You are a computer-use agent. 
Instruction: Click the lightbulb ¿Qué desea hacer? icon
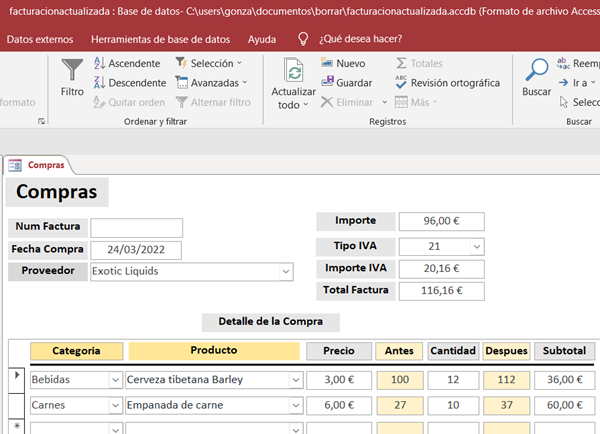(x=303, y=39)
